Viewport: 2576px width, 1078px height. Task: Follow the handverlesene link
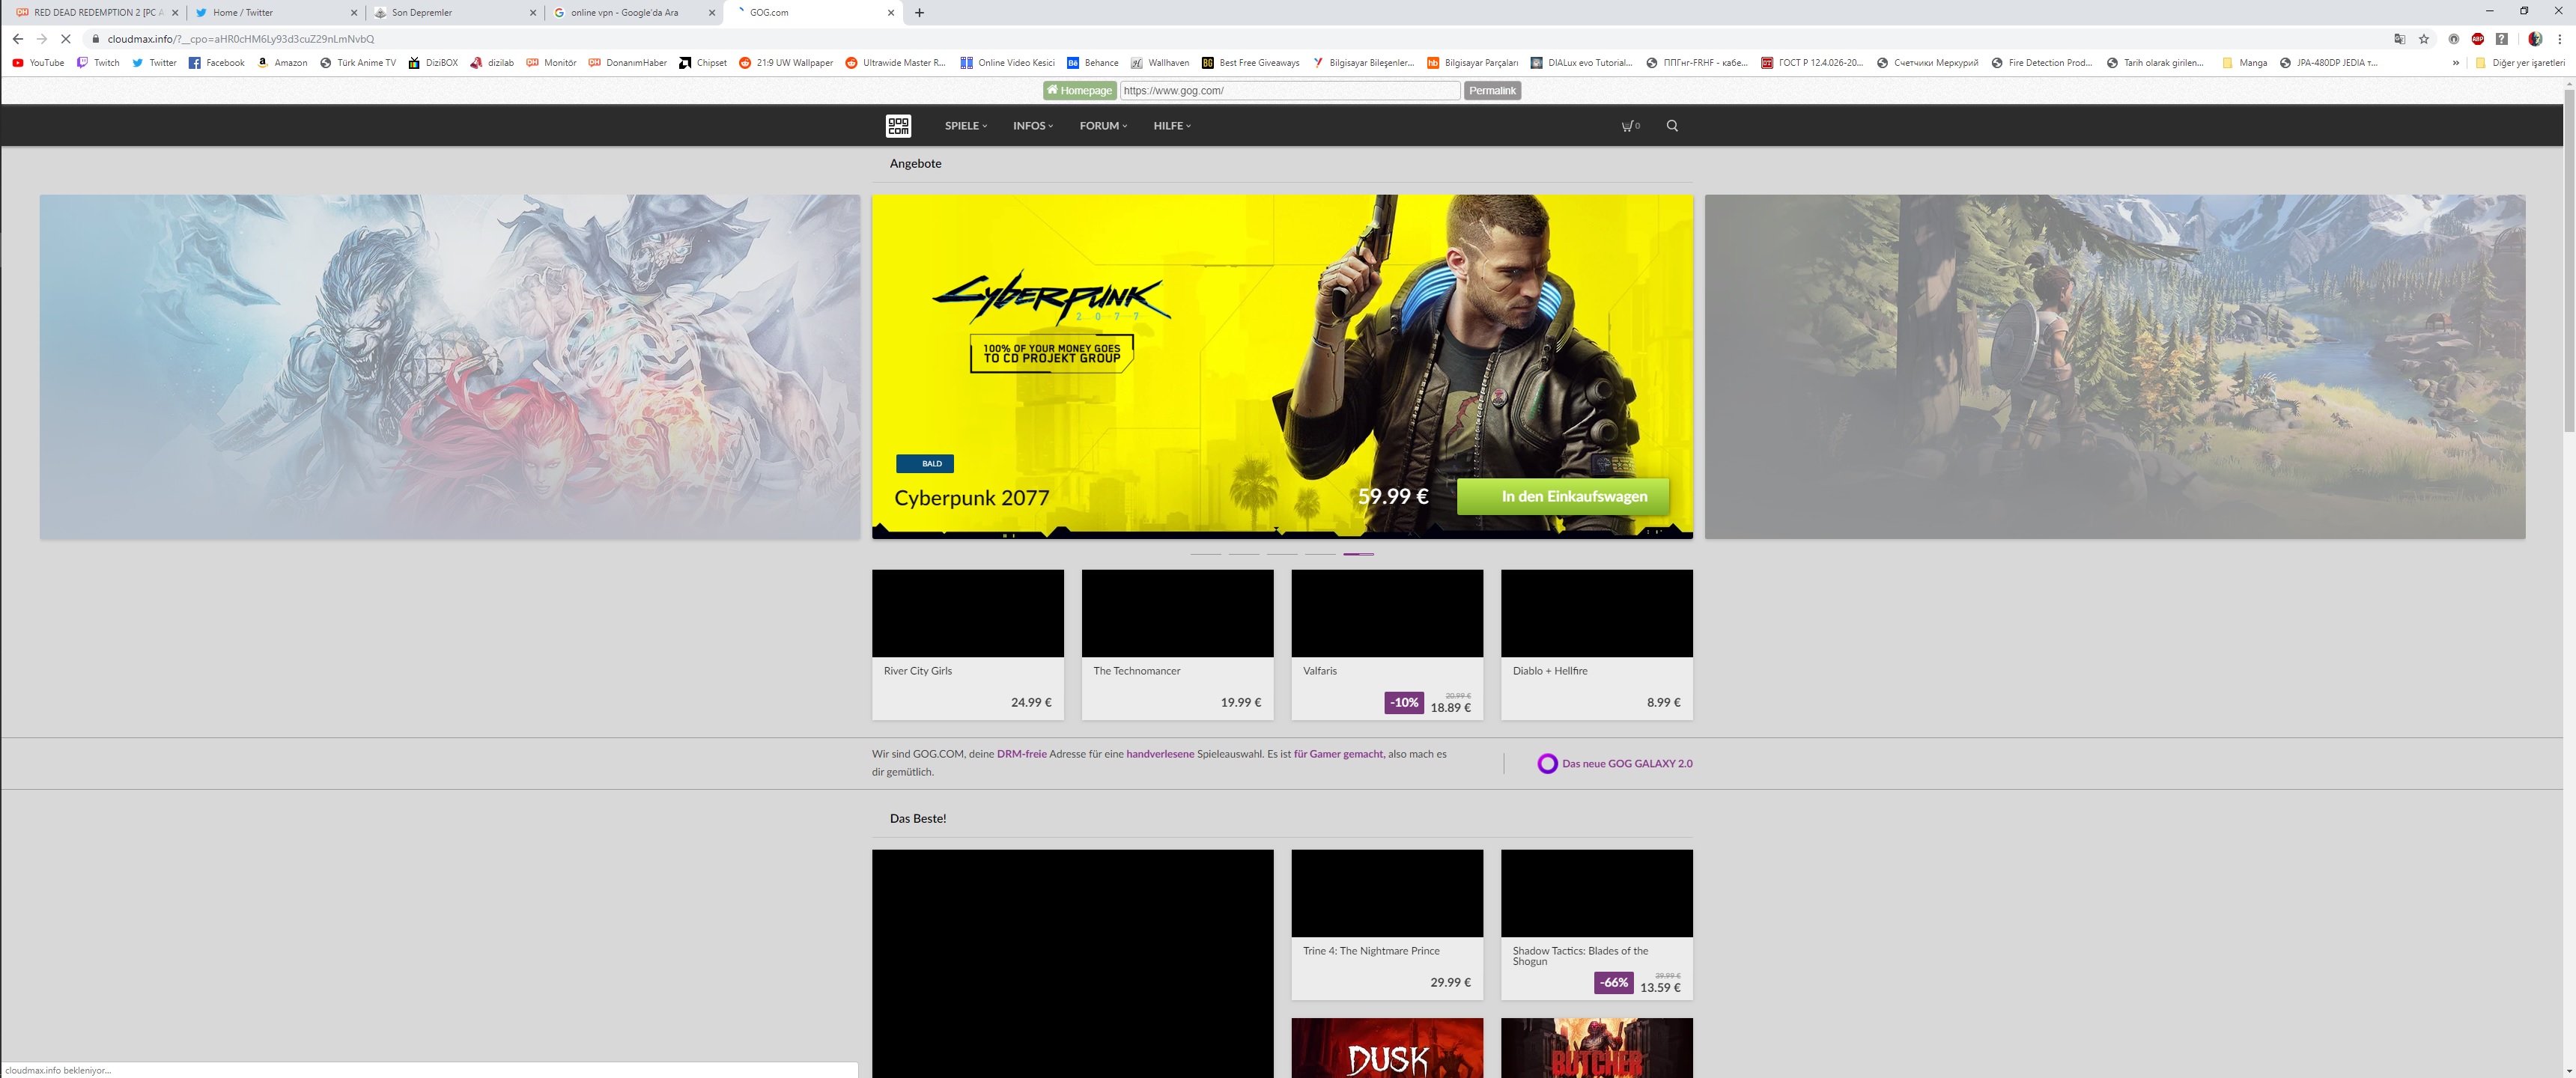point(1160,755)
